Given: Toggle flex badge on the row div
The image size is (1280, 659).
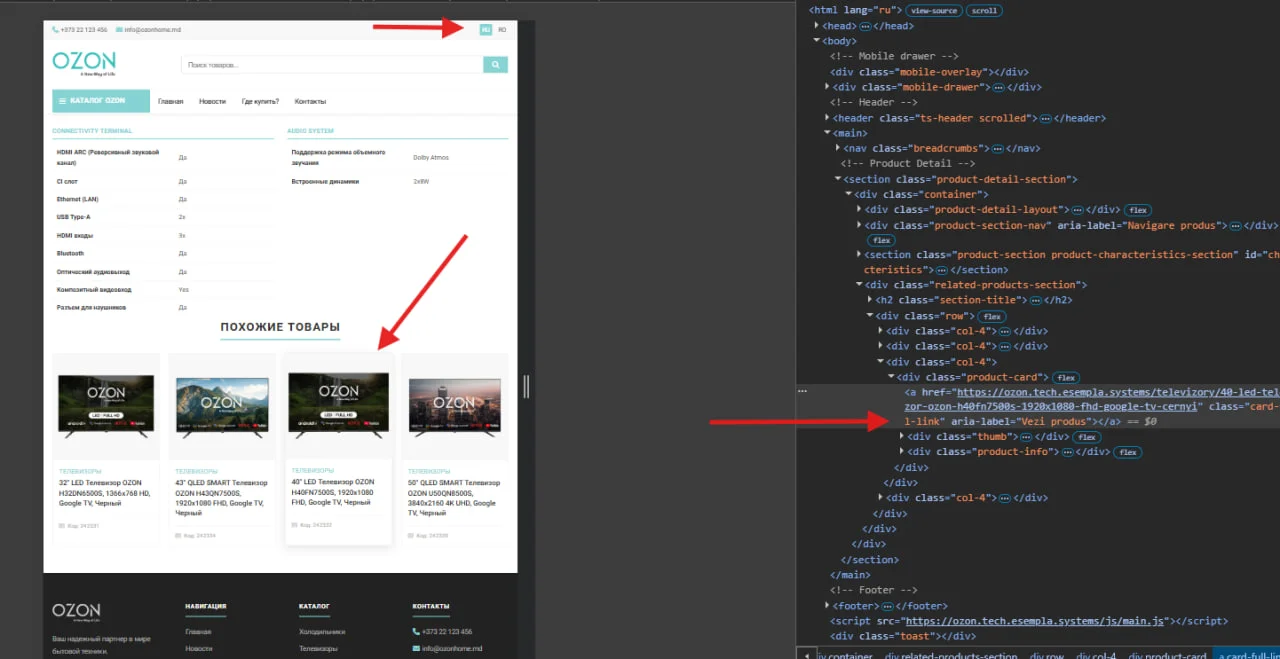Looking at the screenshot, I should pos(991,316).
